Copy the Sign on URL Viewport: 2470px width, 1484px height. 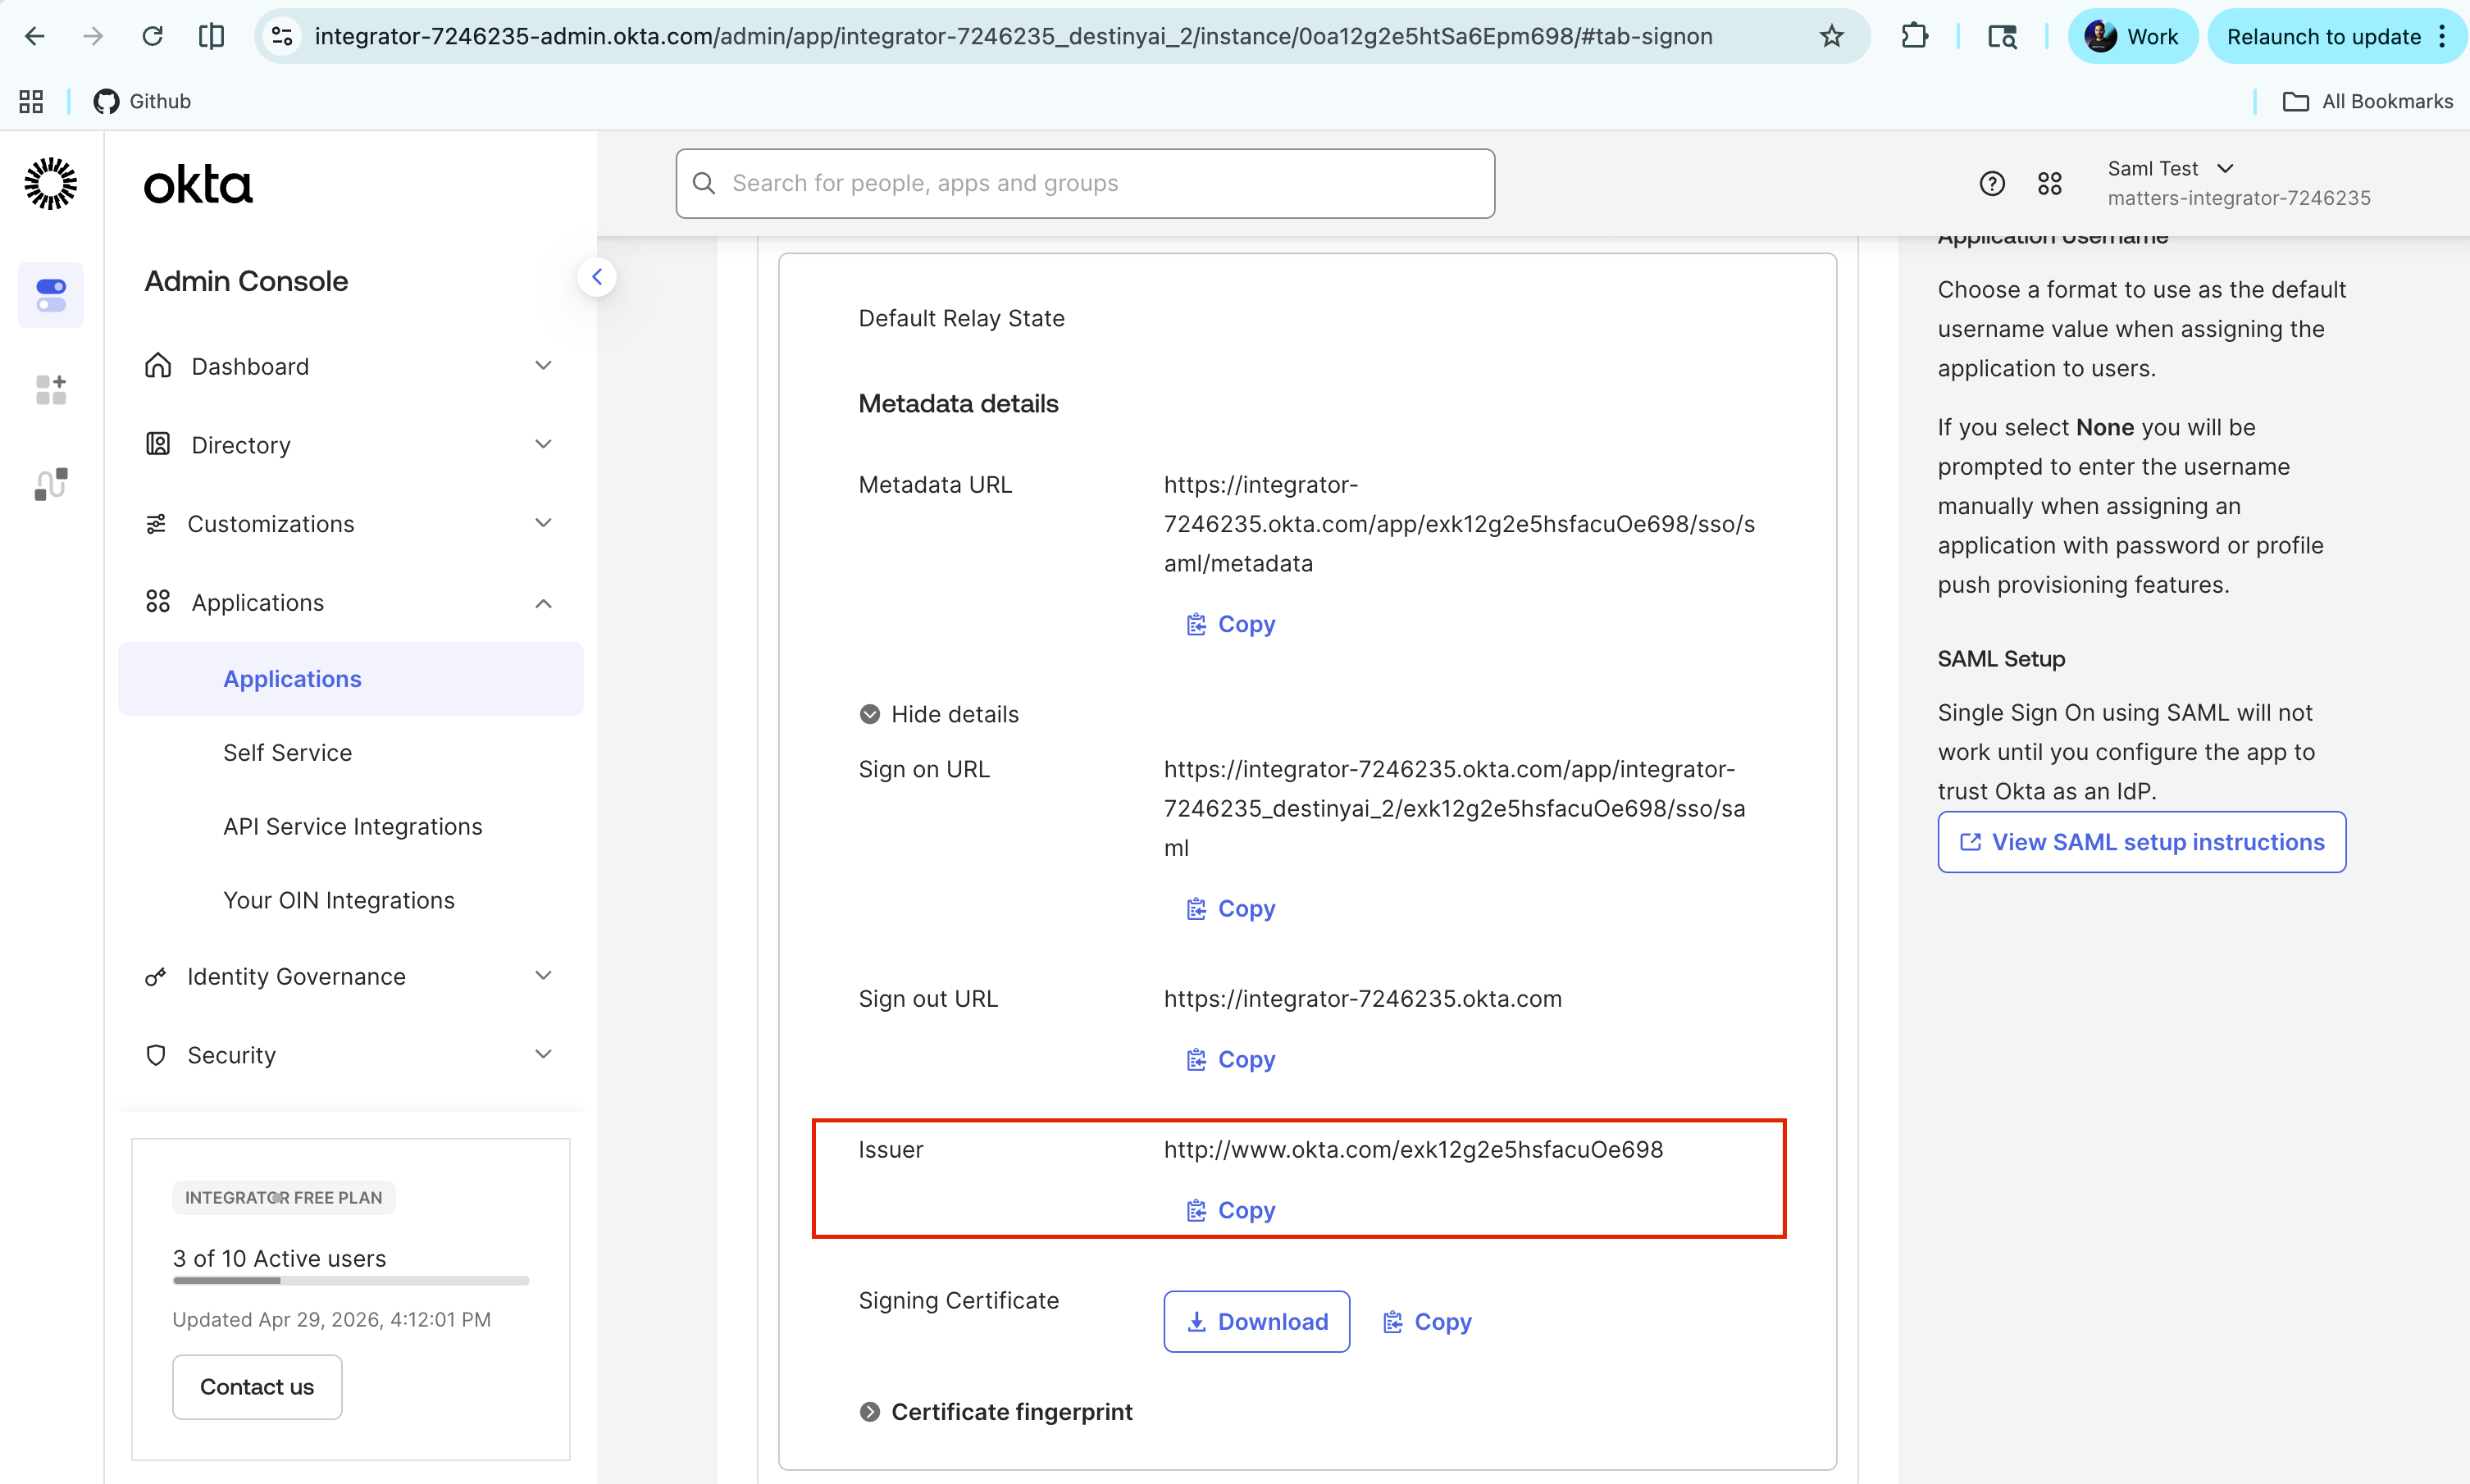pyautogui.click(x=1231, y=909)
